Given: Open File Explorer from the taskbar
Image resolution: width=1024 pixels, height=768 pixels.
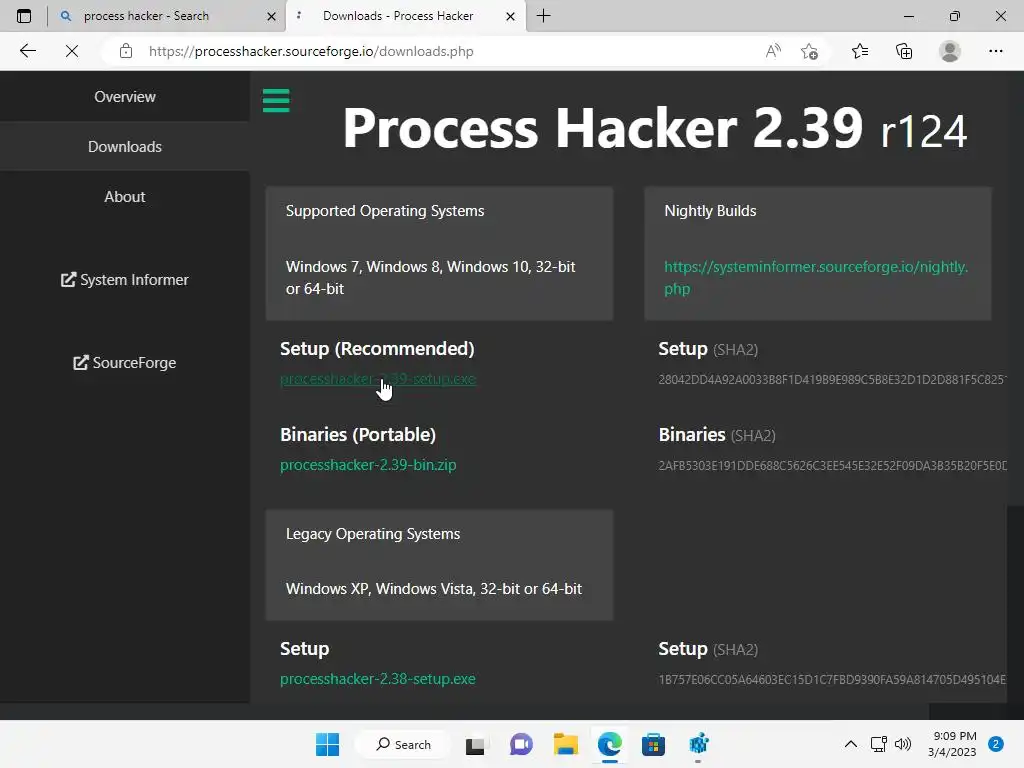Looking at the screenshot, I should [x=566, y=744].
